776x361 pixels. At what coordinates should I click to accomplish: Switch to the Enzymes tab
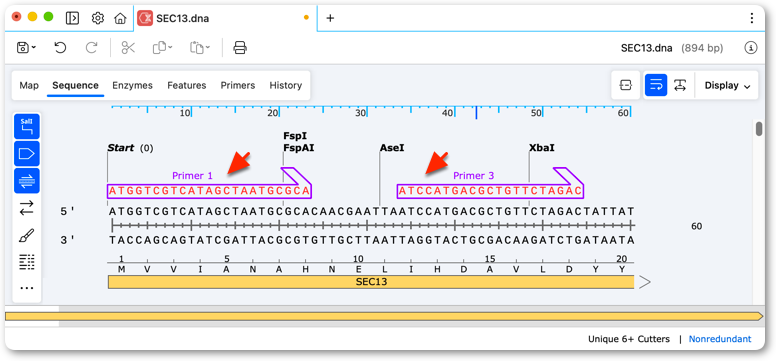click(133, 85)
